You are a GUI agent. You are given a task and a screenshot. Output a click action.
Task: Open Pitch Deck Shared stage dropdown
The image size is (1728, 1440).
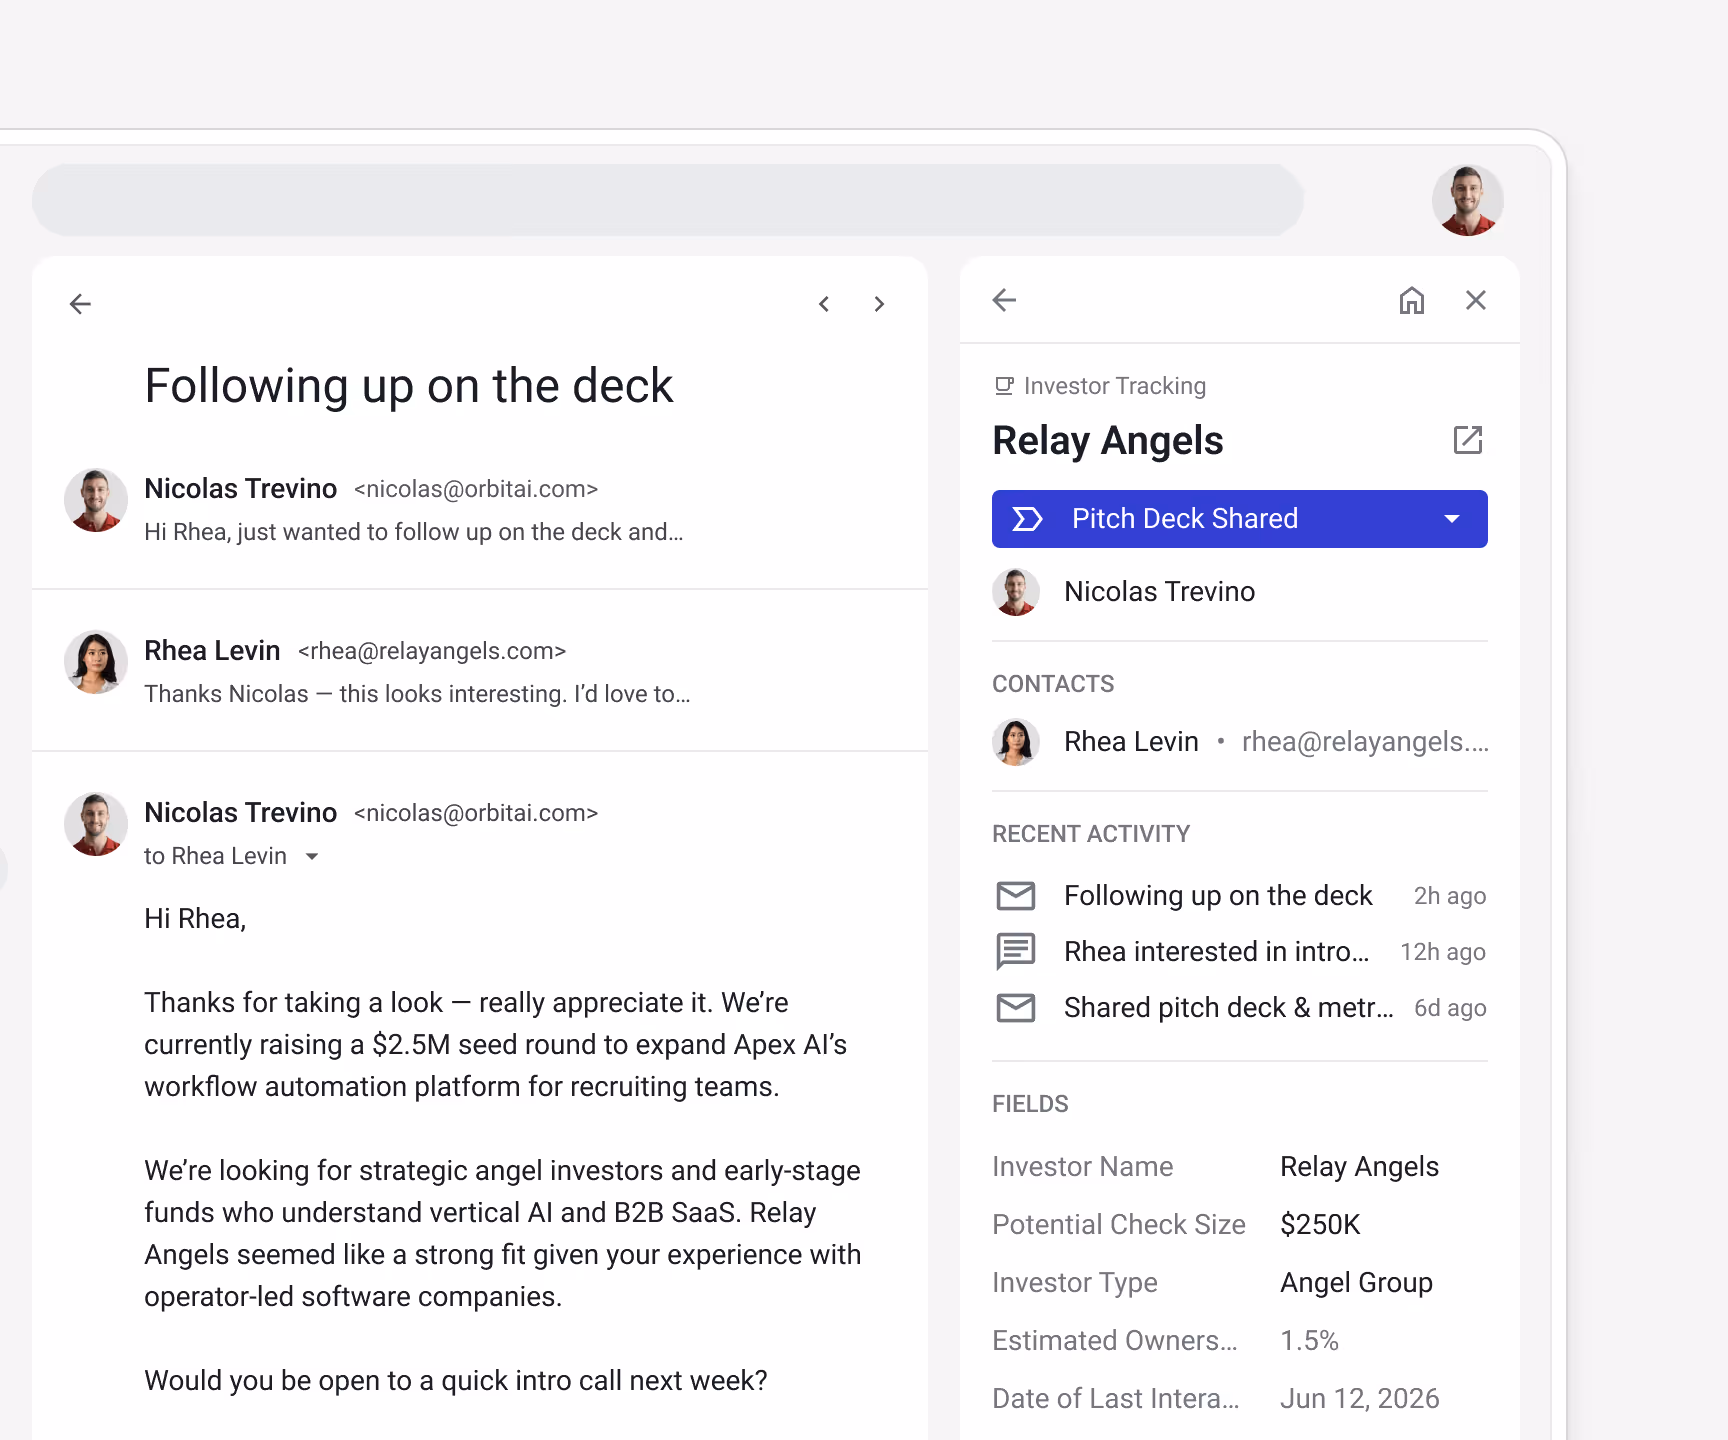pyautogui.click(x=1240, y=519)
